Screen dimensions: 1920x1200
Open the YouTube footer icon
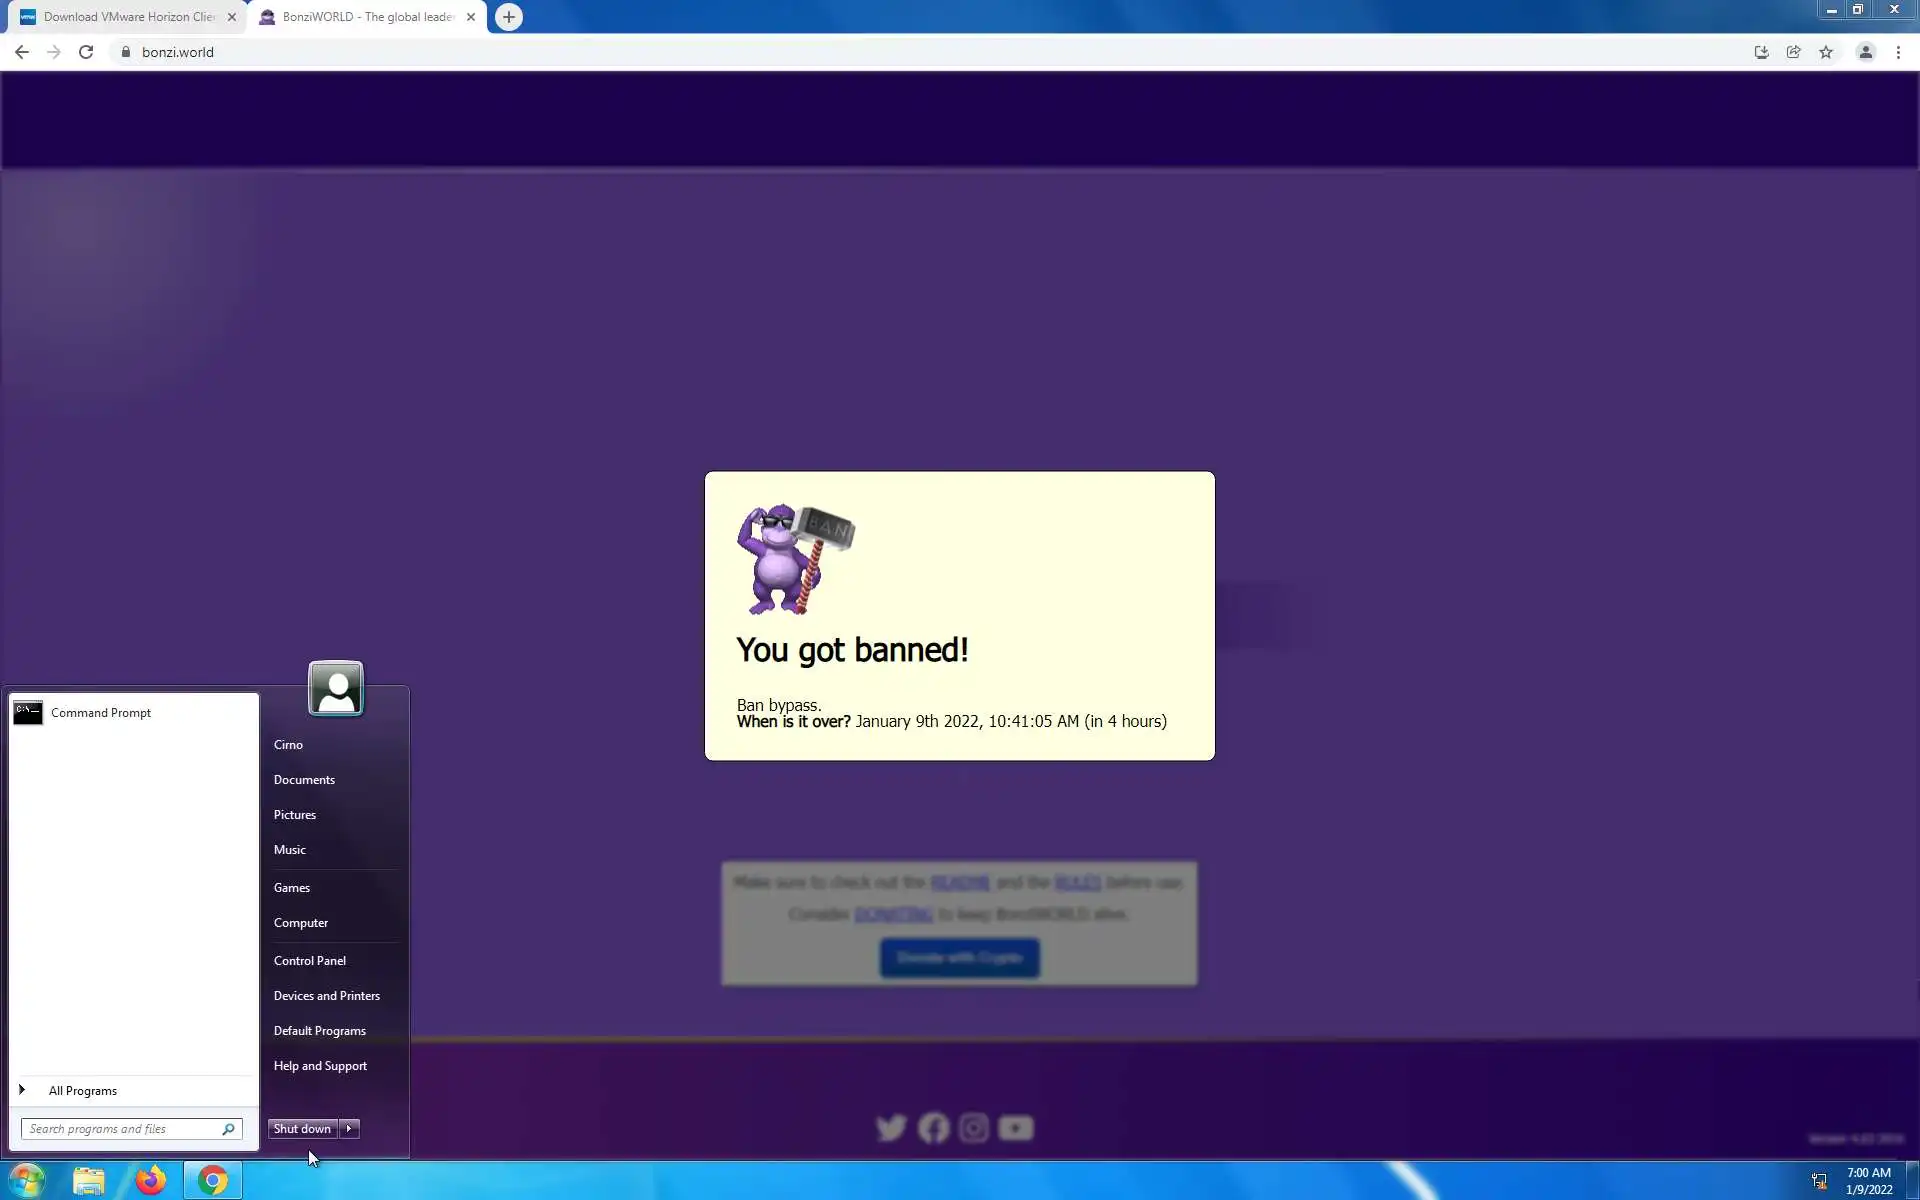[1016, 1128]
